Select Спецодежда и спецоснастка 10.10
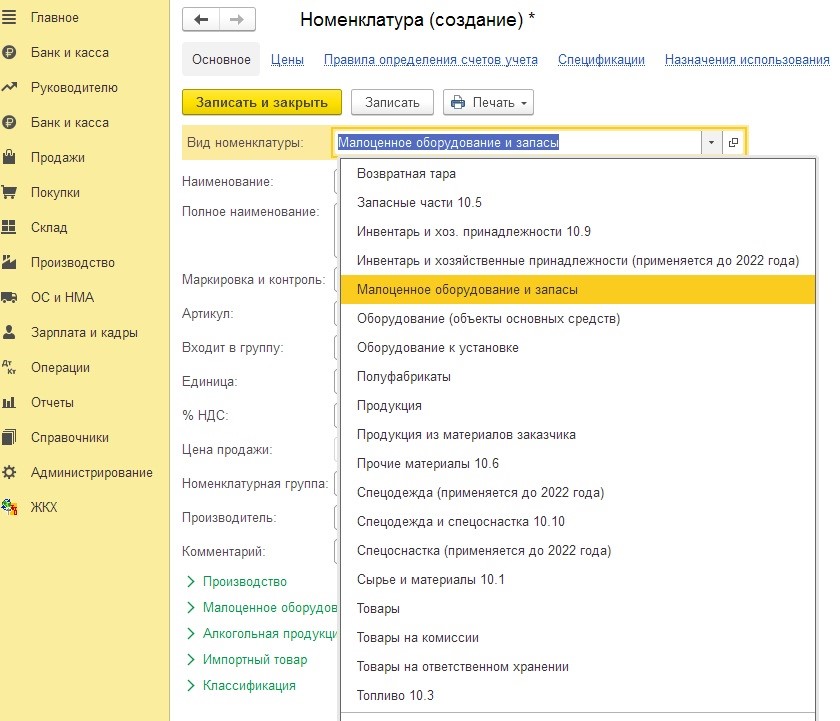 click(x=578, y=521)
